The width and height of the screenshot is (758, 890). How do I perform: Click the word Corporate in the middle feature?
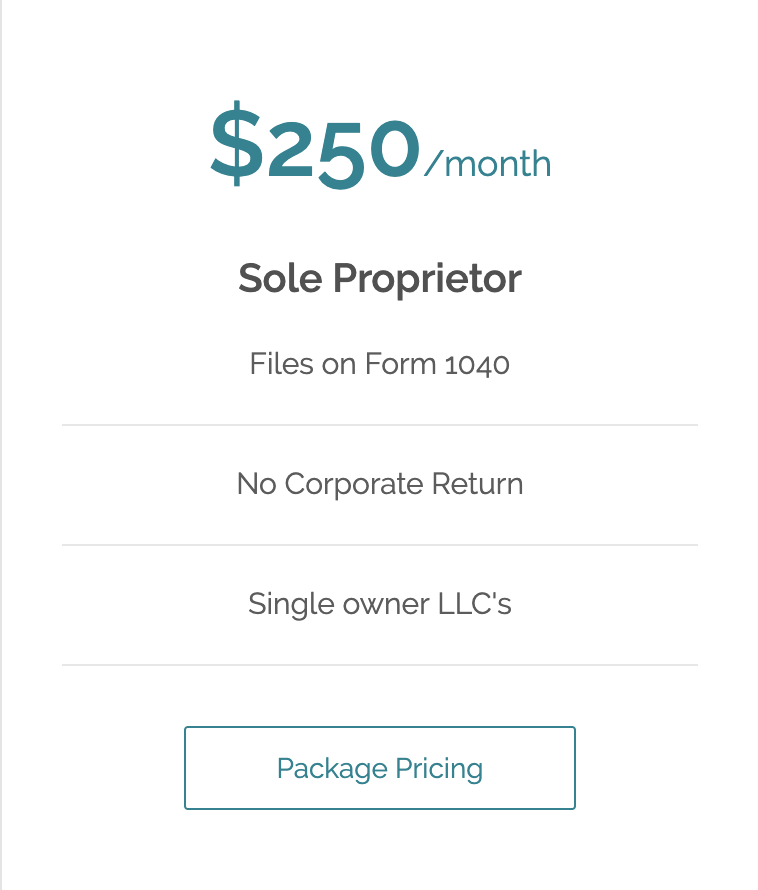(x=354, y=484)
